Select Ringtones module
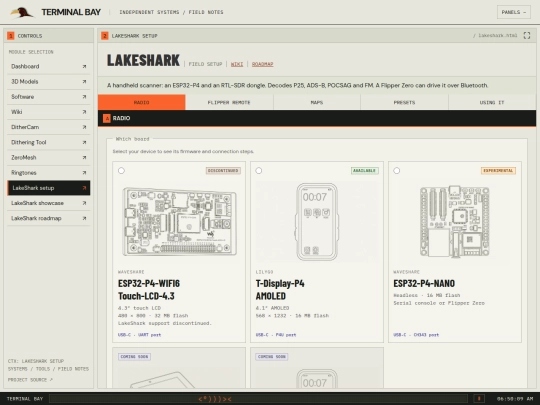 pos(49,173)
